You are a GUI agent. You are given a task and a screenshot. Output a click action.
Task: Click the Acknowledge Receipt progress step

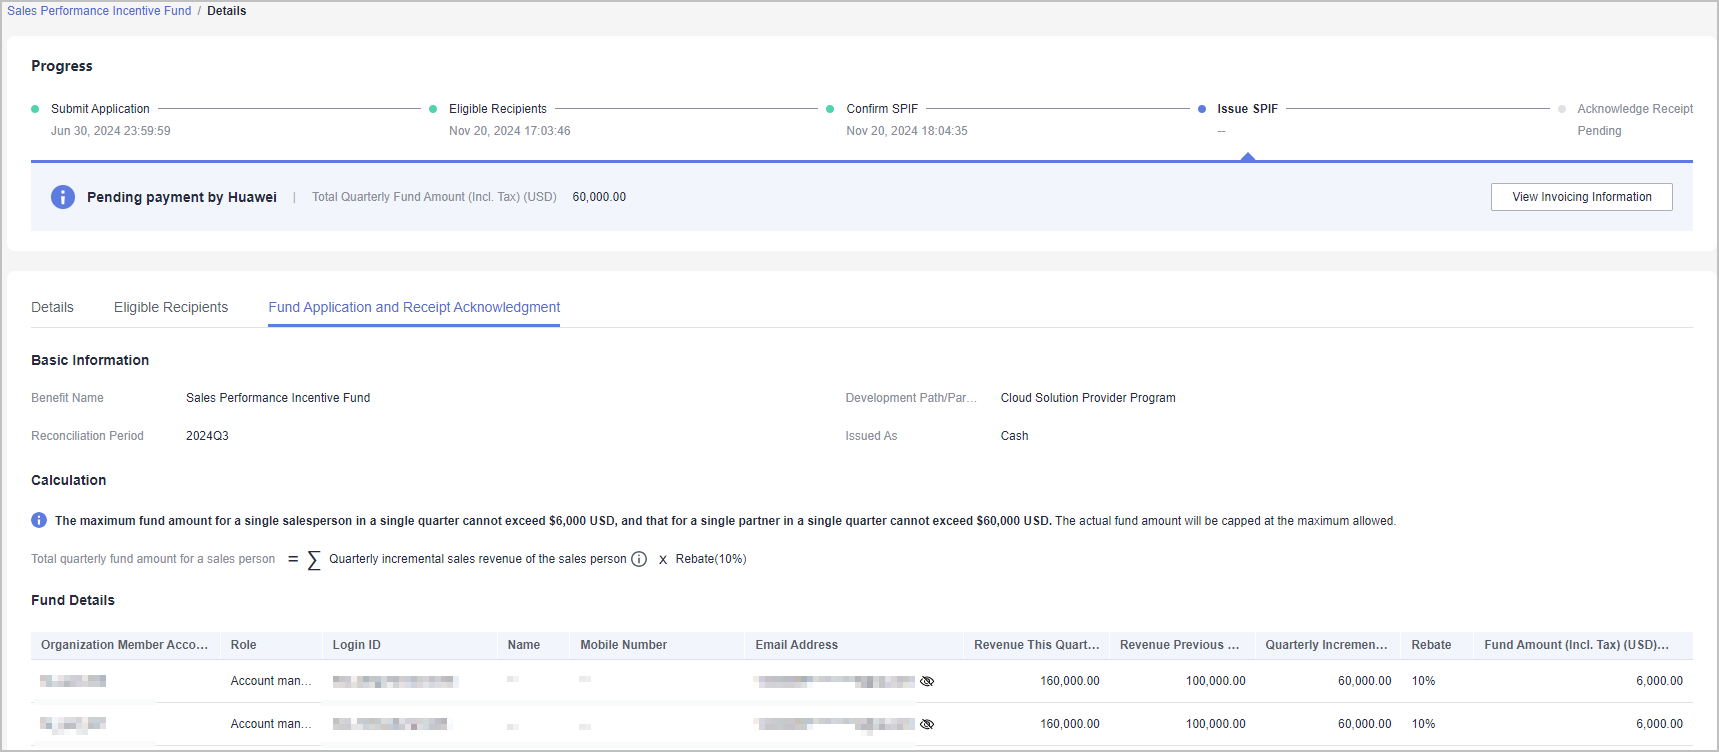coord(1634,109)
